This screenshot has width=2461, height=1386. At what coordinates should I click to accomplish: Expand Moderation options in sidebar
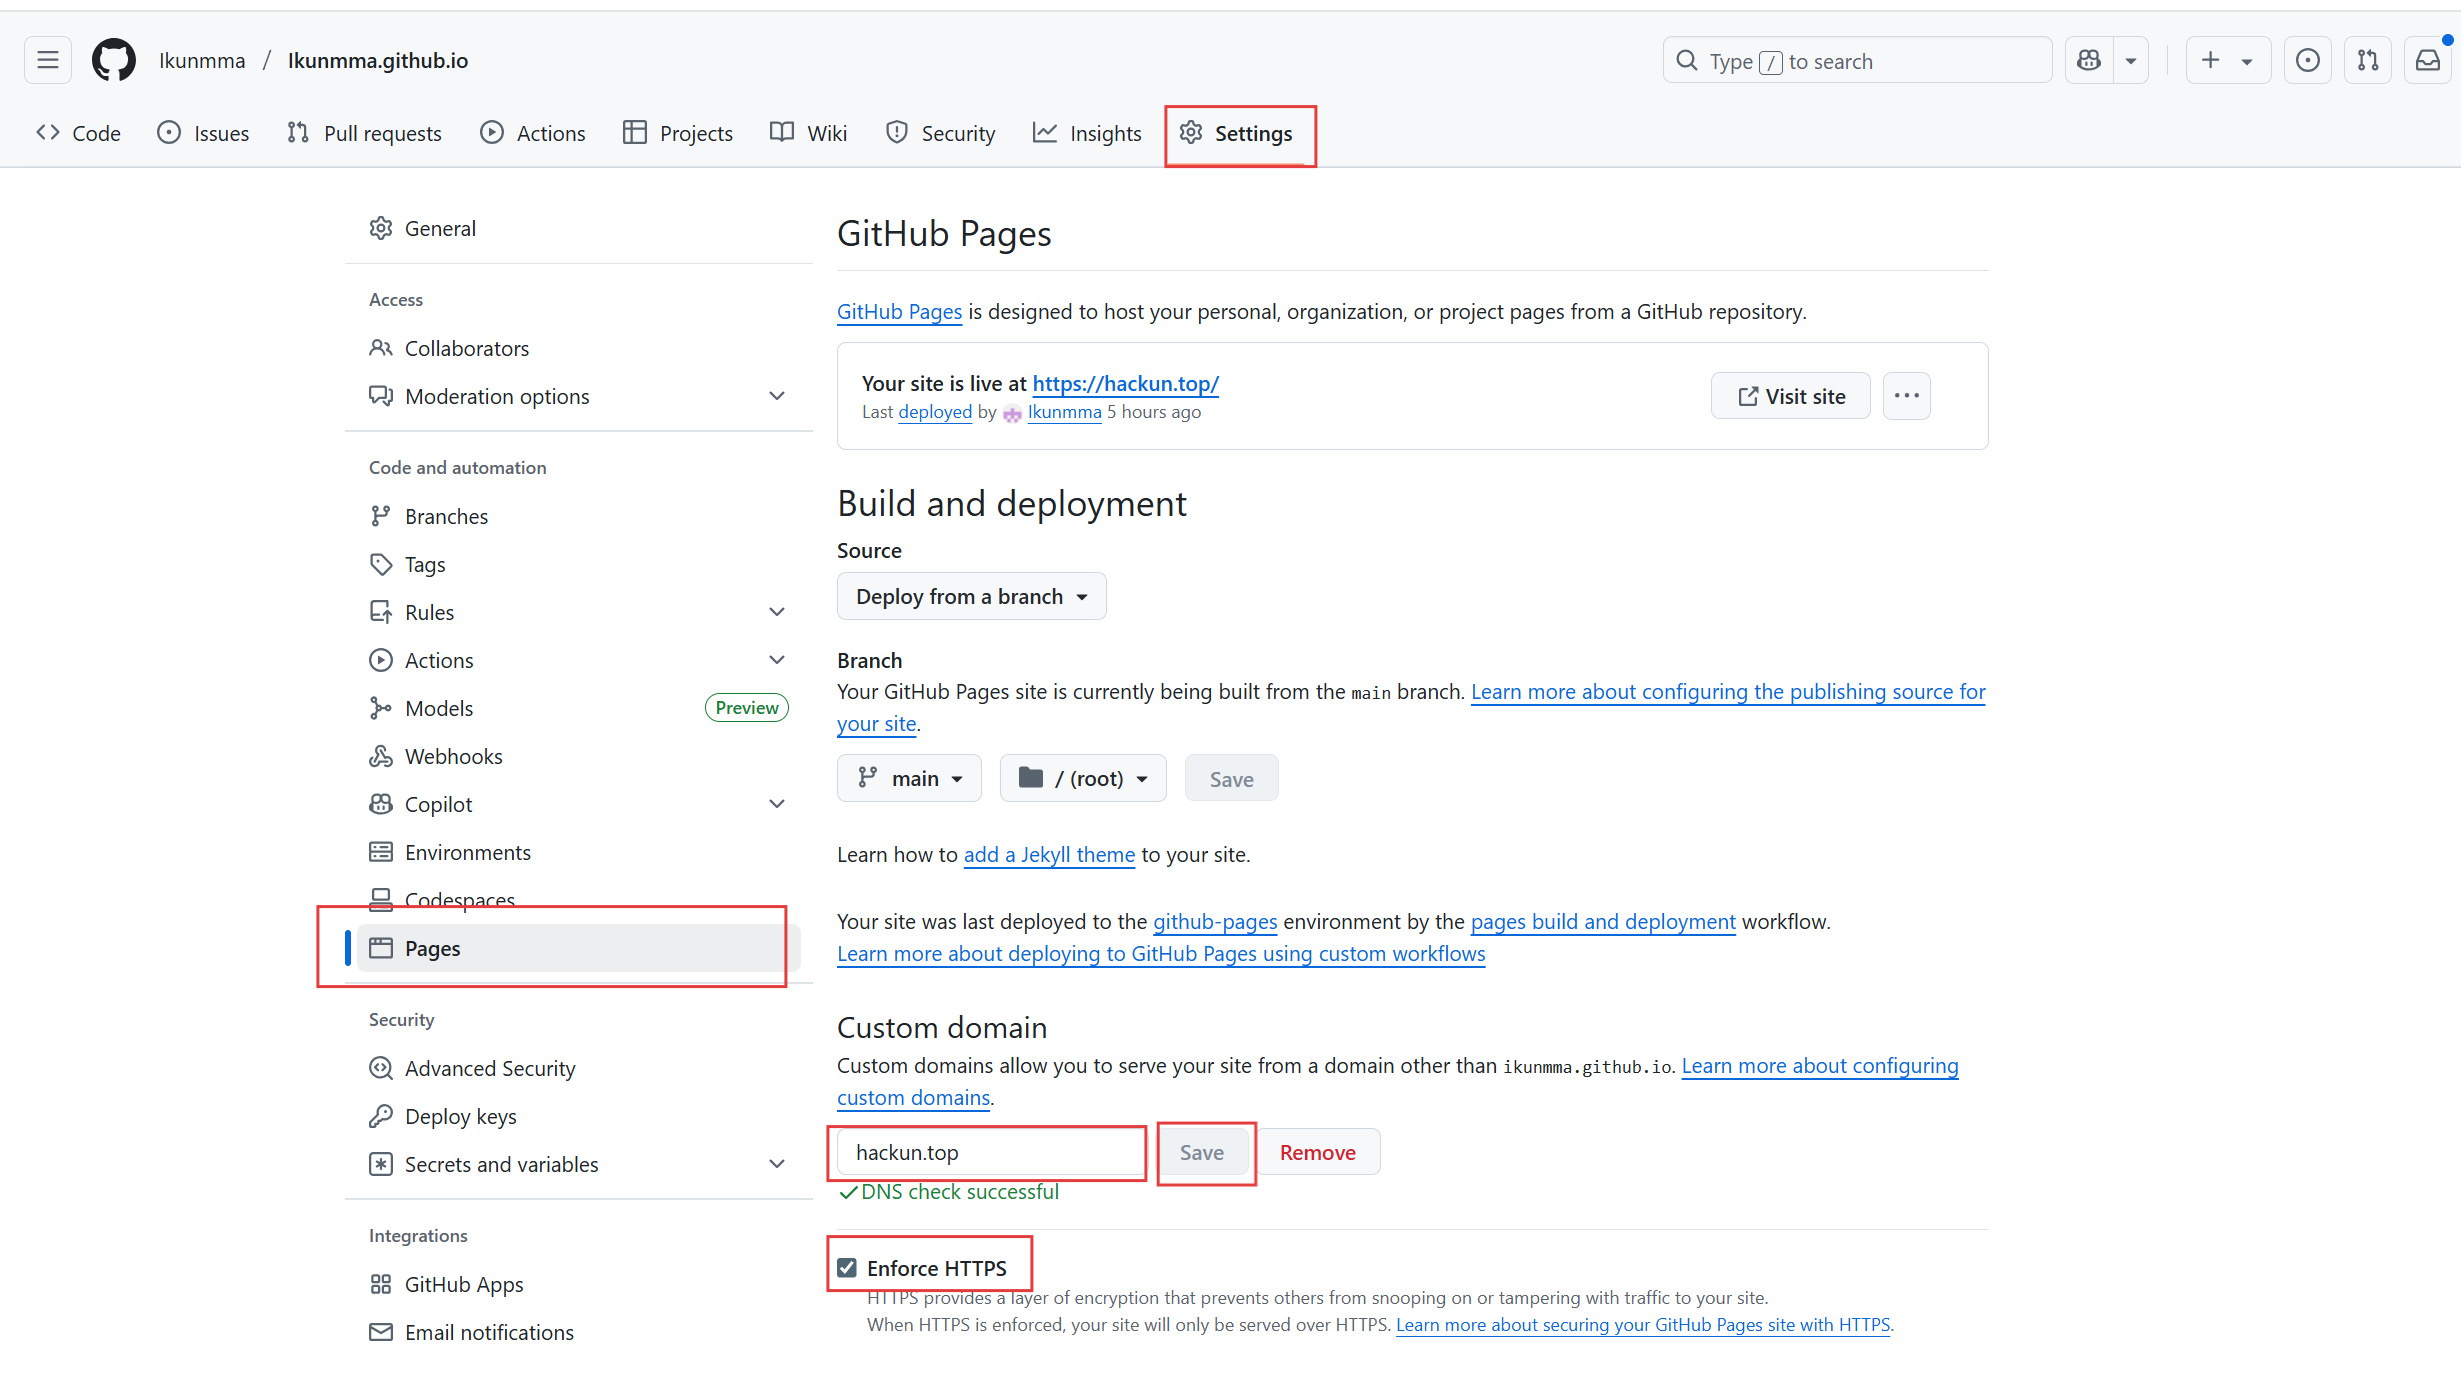(777, 396)
